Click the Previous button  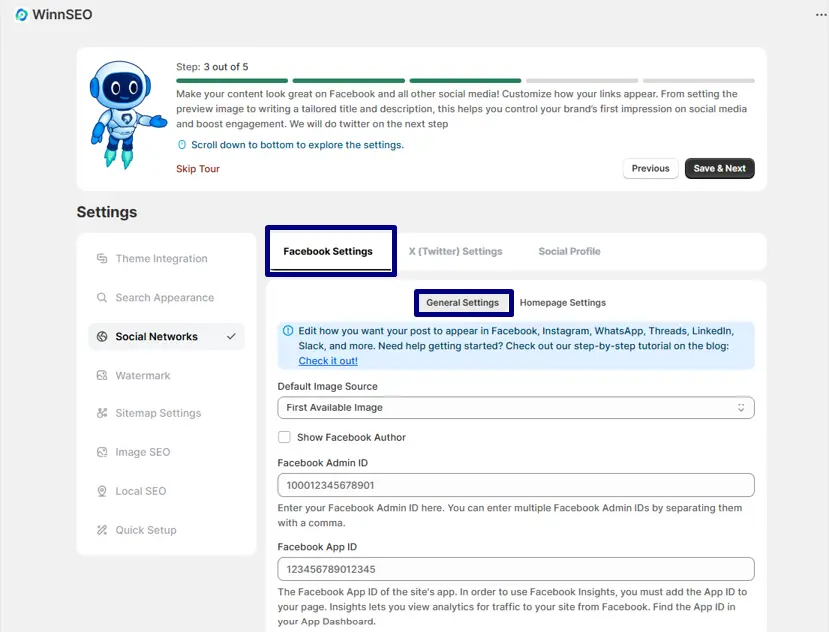coord(650,168)
